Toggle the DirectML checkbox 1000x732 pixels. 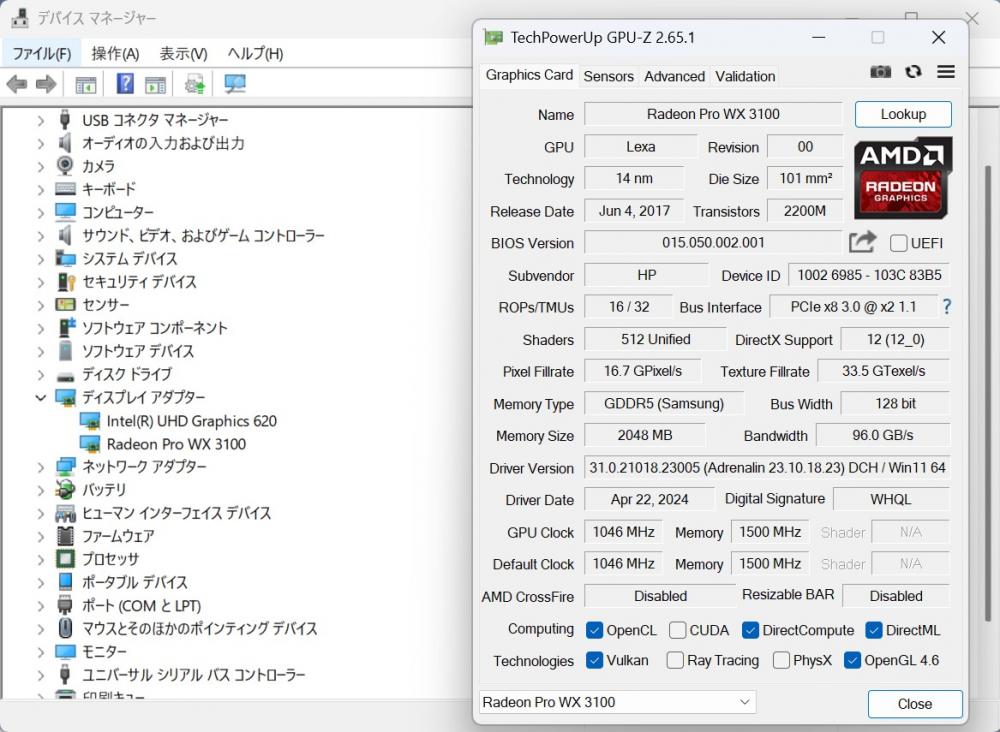point(874,630)
